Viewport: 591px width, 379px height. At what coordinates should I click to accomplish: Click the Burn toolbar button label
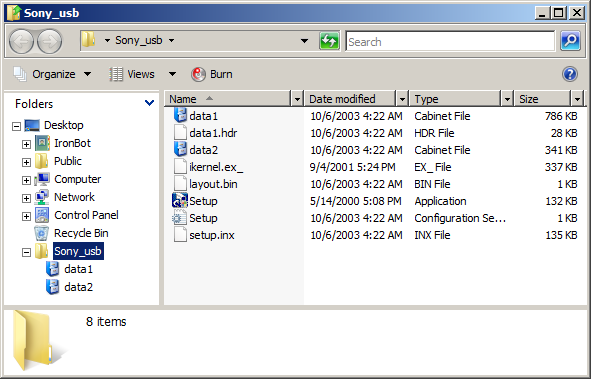tap(221, 74)
